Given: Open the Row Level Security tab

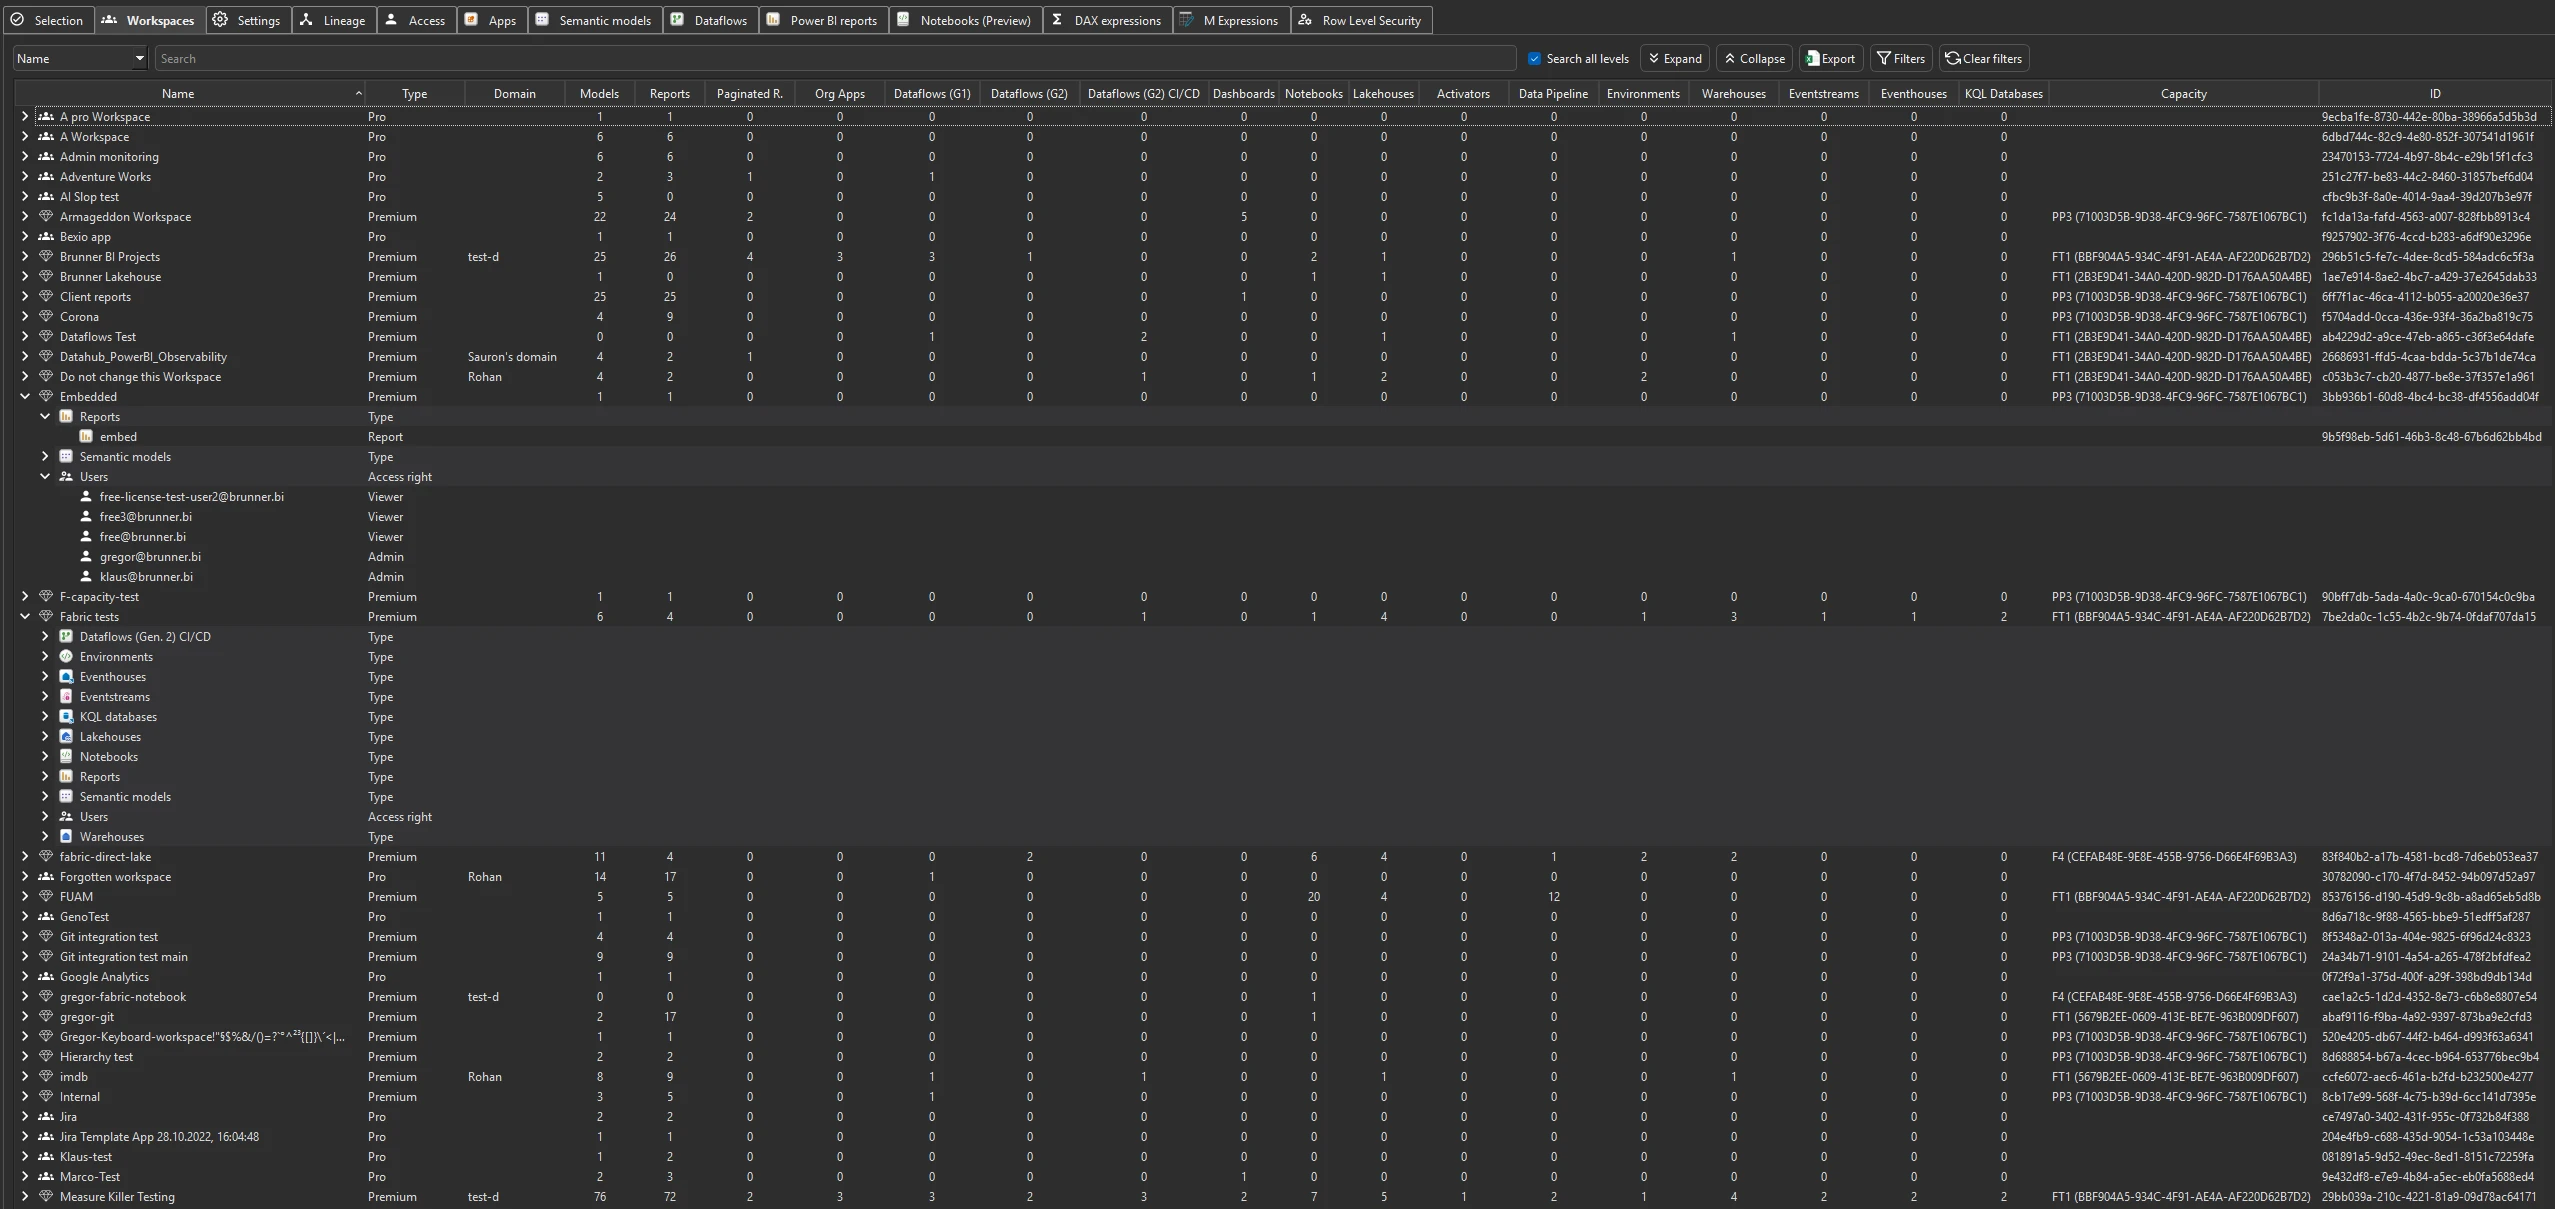Looking at the screenshot, I should (1361, 20).
